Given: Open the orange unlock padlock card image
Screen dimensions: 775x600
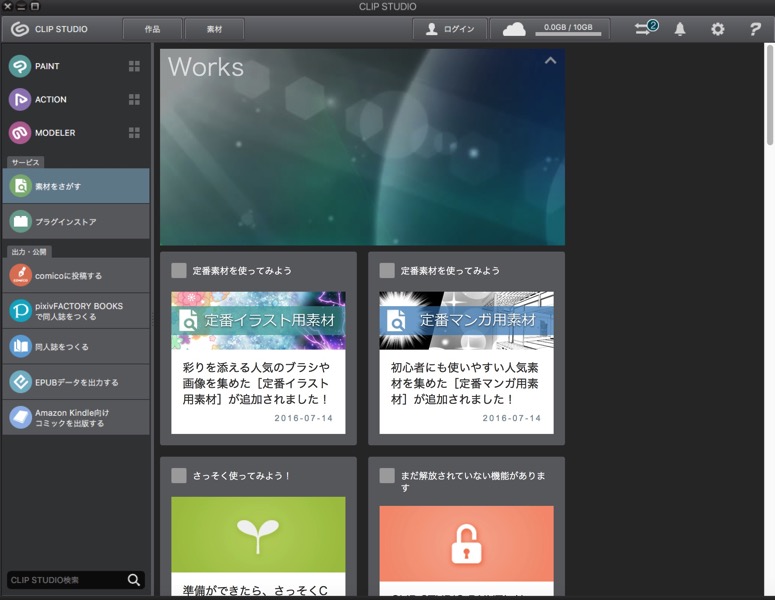Looking at the screenshot, I should click(x=466, y=544).
